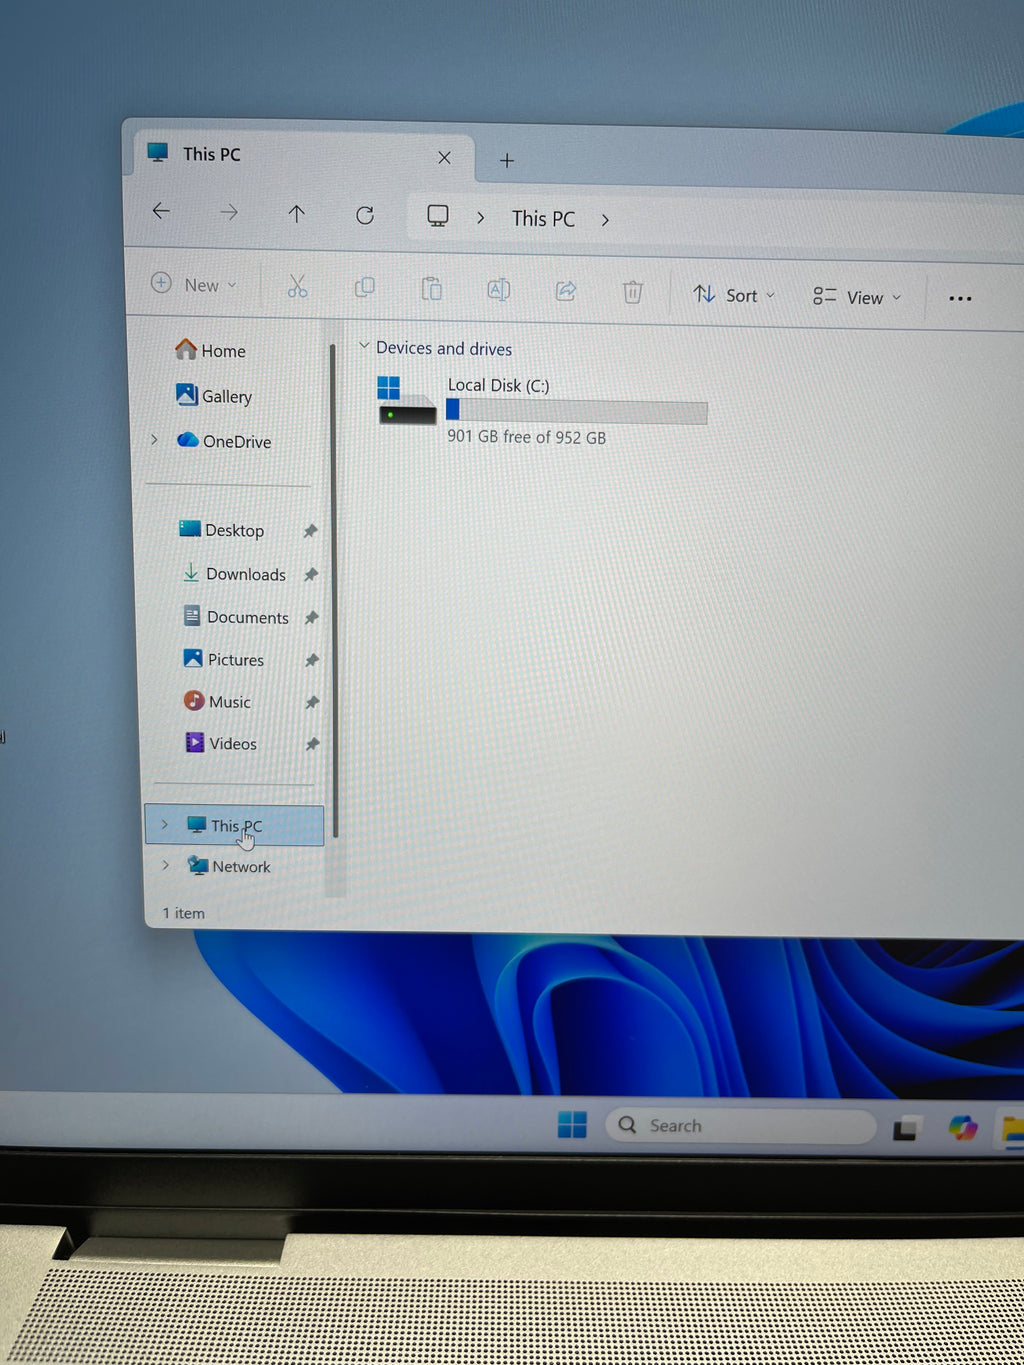Open the See more three-dot menu
The image size is (1024, 1365).
click(960, 298)
